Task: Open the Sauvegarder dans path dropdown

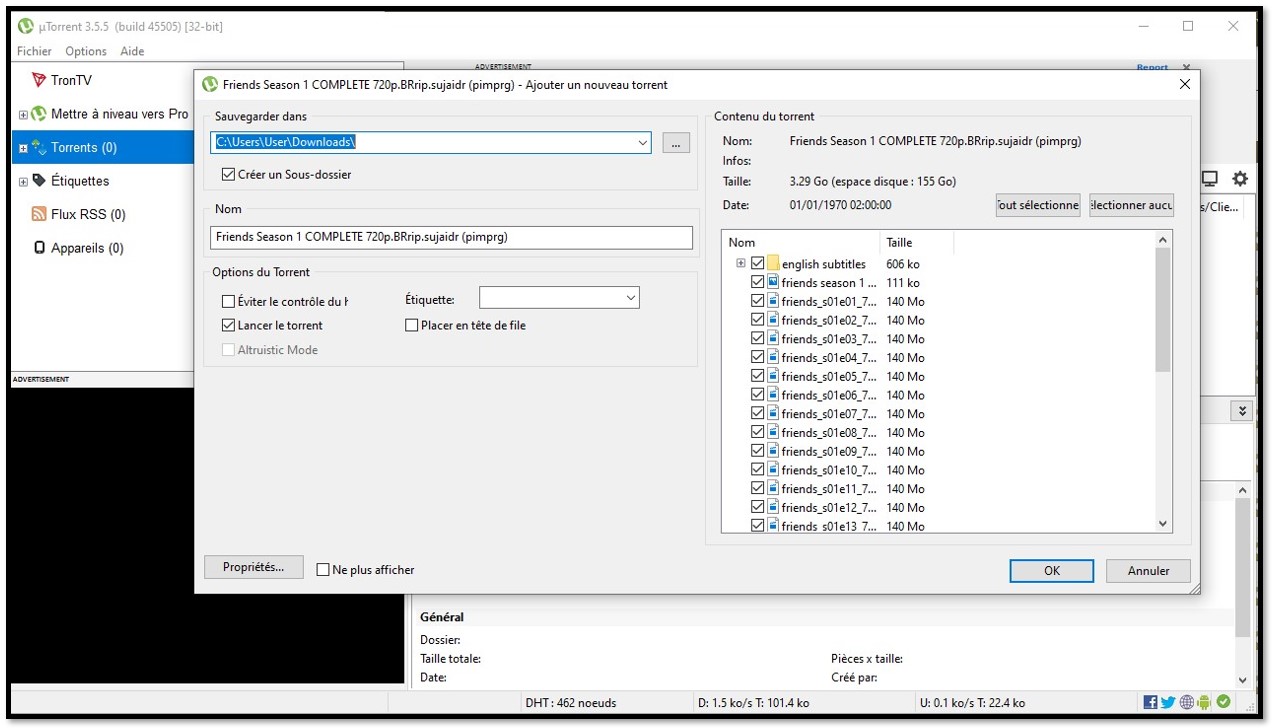Action: [x=642, y=143]
